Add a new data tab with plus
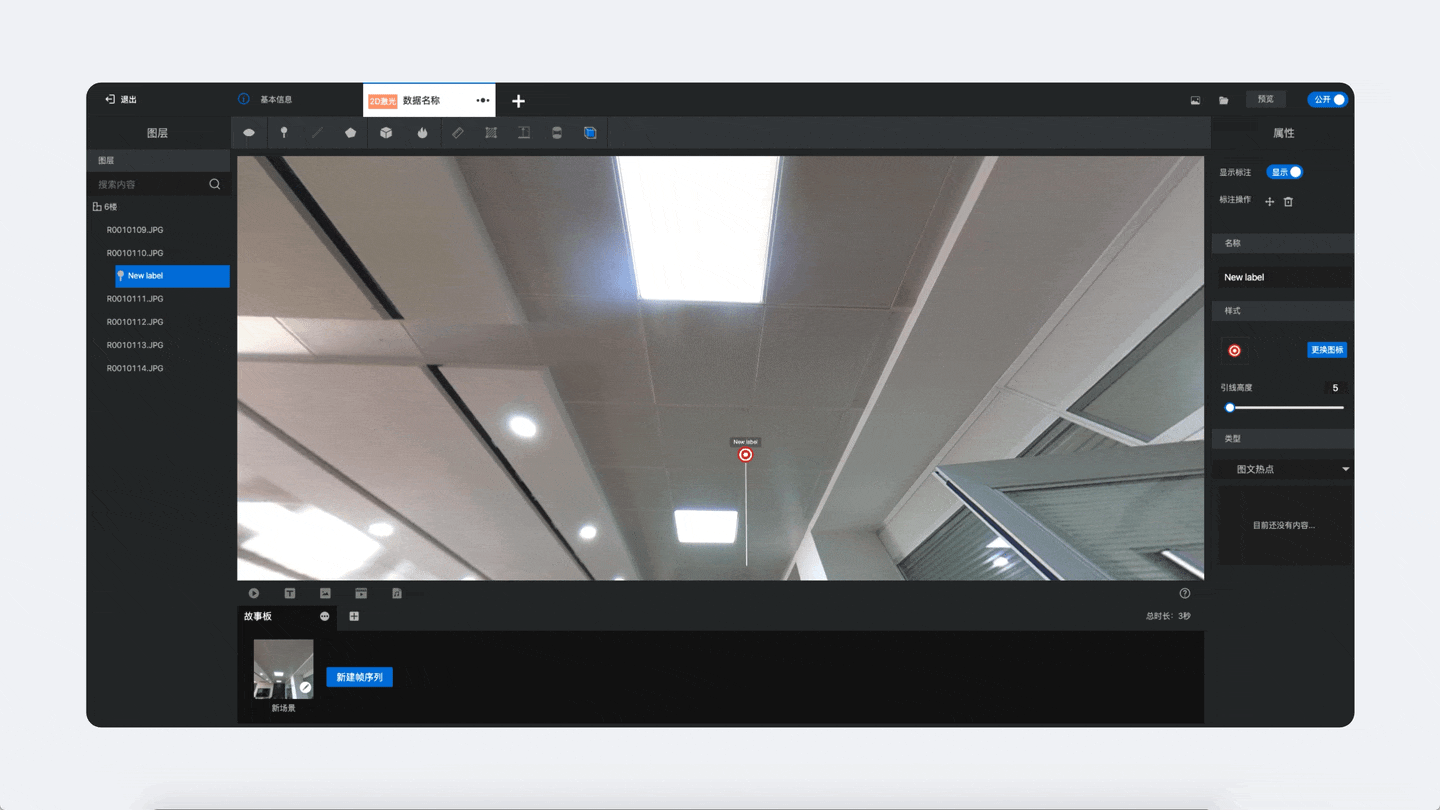Viewport: 1440px width, 810px height. tap(518, 101)
